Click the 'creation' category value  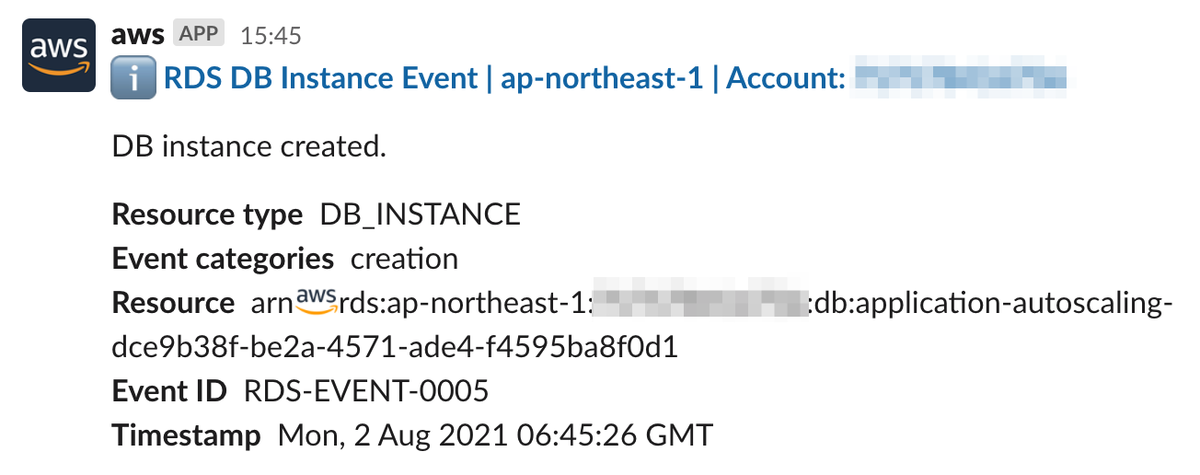click(404, 259)
